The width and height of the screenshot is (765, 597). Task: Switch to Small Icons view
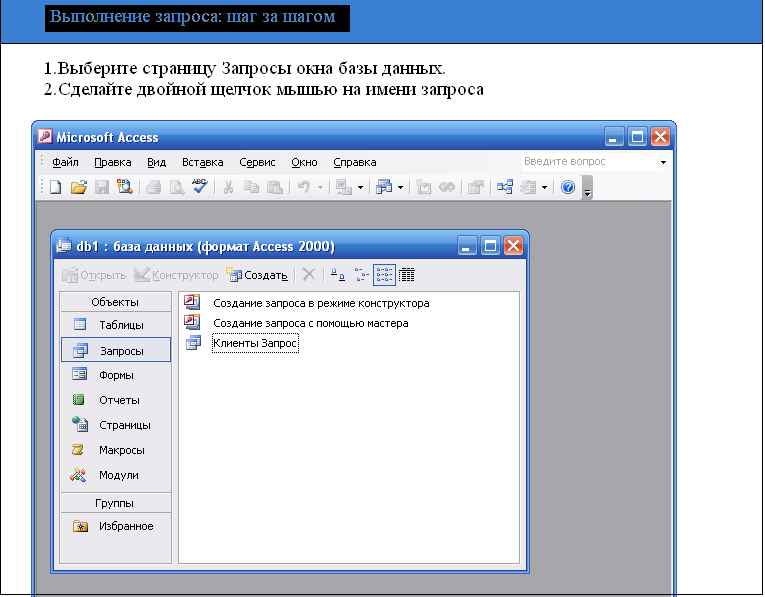pos(361,275)
